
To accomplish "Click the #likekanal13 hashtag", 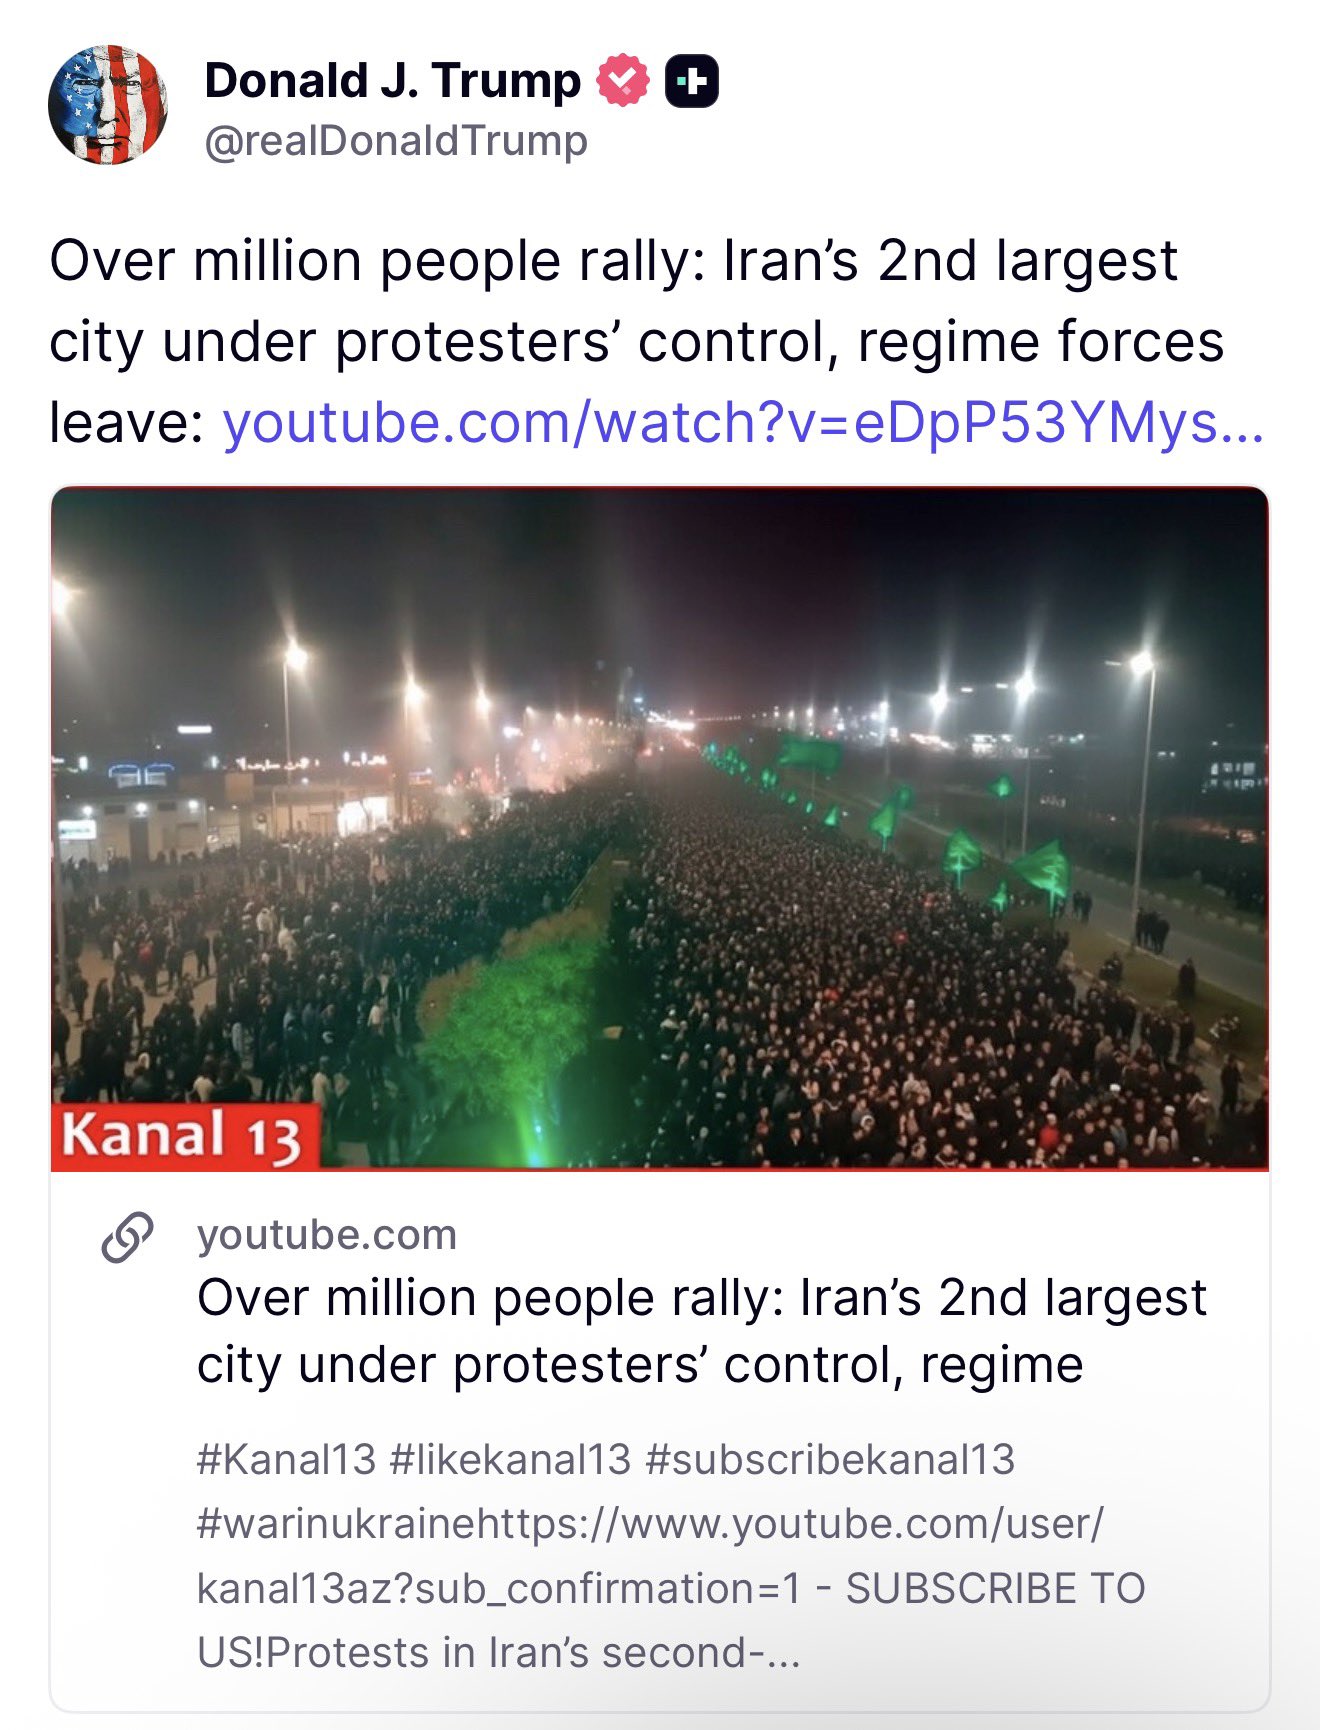I will [510, 1460].
